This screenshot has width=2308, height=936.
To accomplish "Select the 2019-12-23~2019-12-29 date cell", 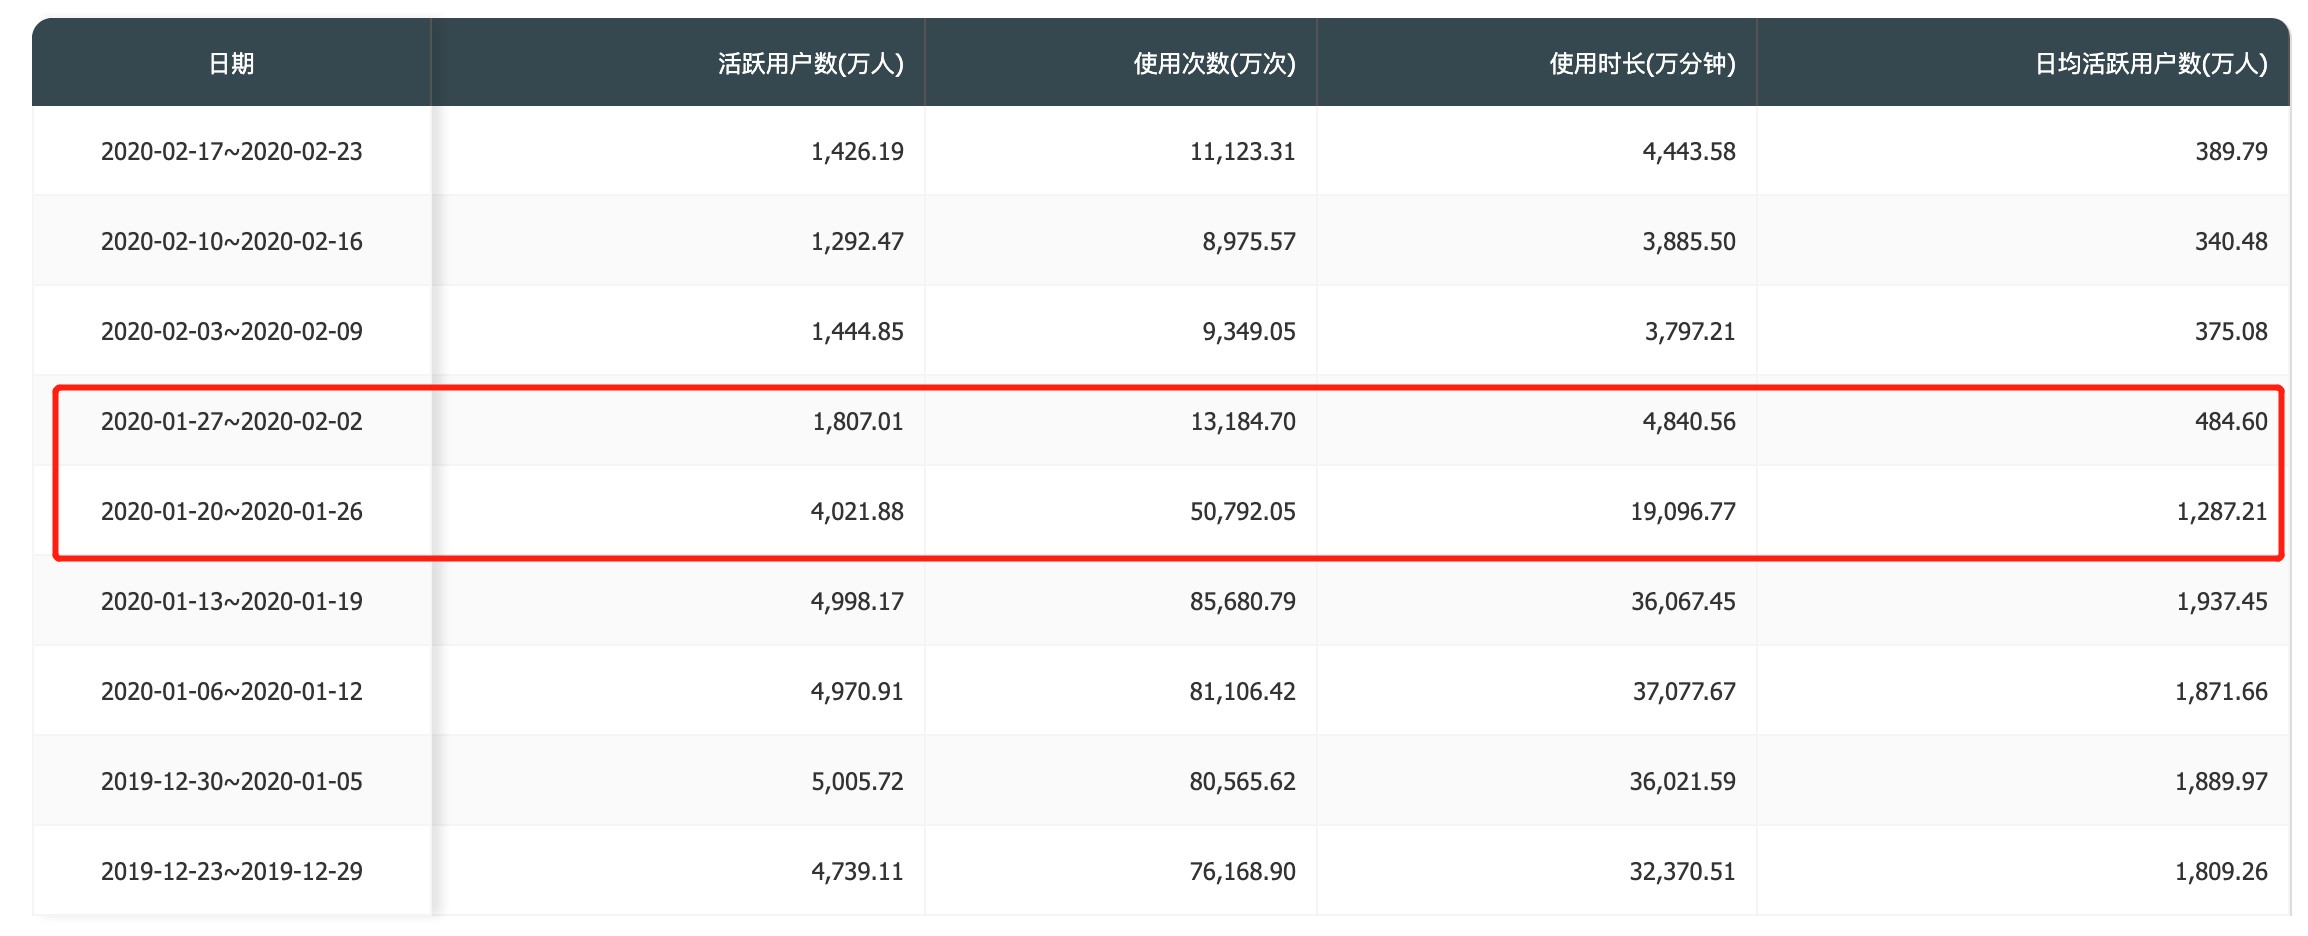I will pyautogui.click(x=231, y=872).
